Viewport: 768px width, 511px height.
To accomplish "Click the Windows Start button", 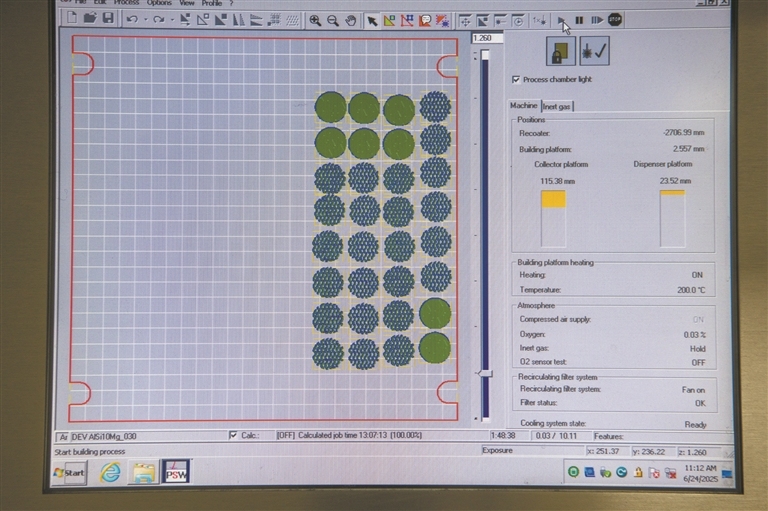I will 69,472.
